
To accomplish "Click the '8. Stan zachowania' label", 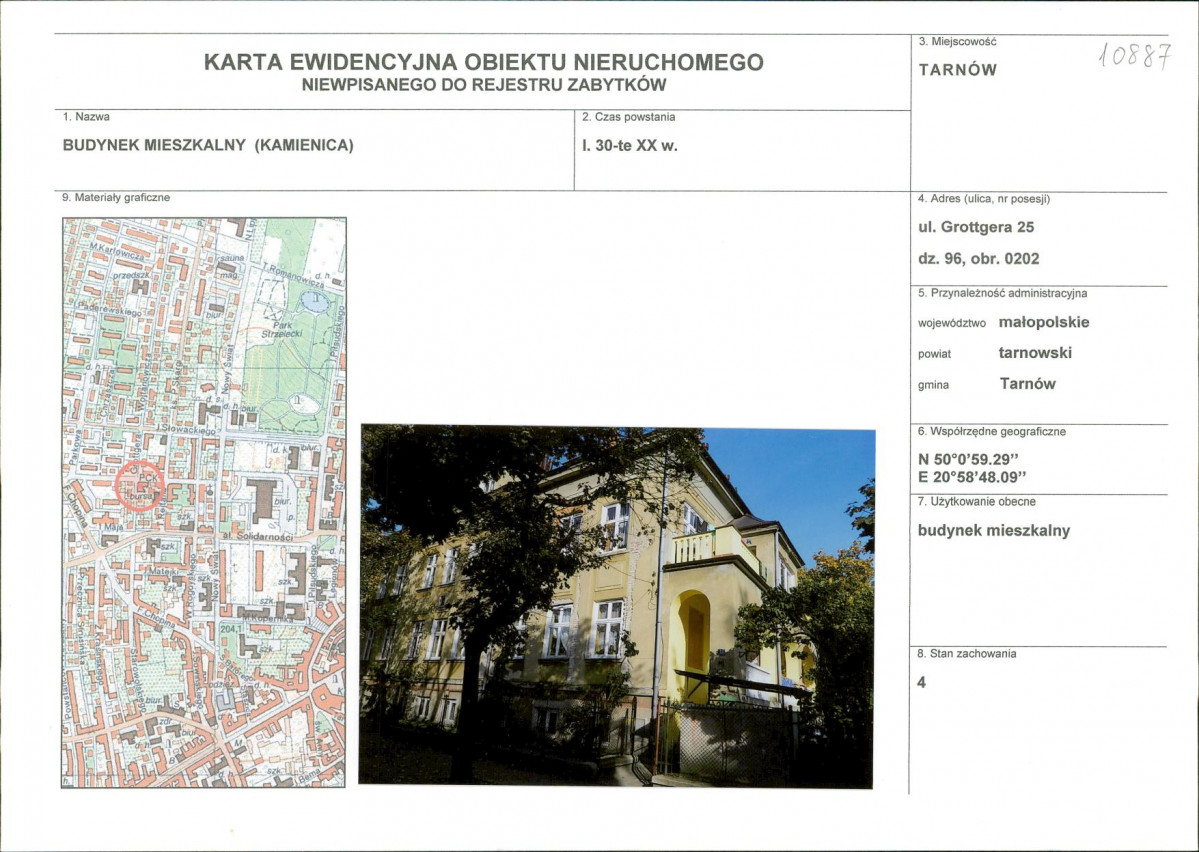I will [967, 654].
